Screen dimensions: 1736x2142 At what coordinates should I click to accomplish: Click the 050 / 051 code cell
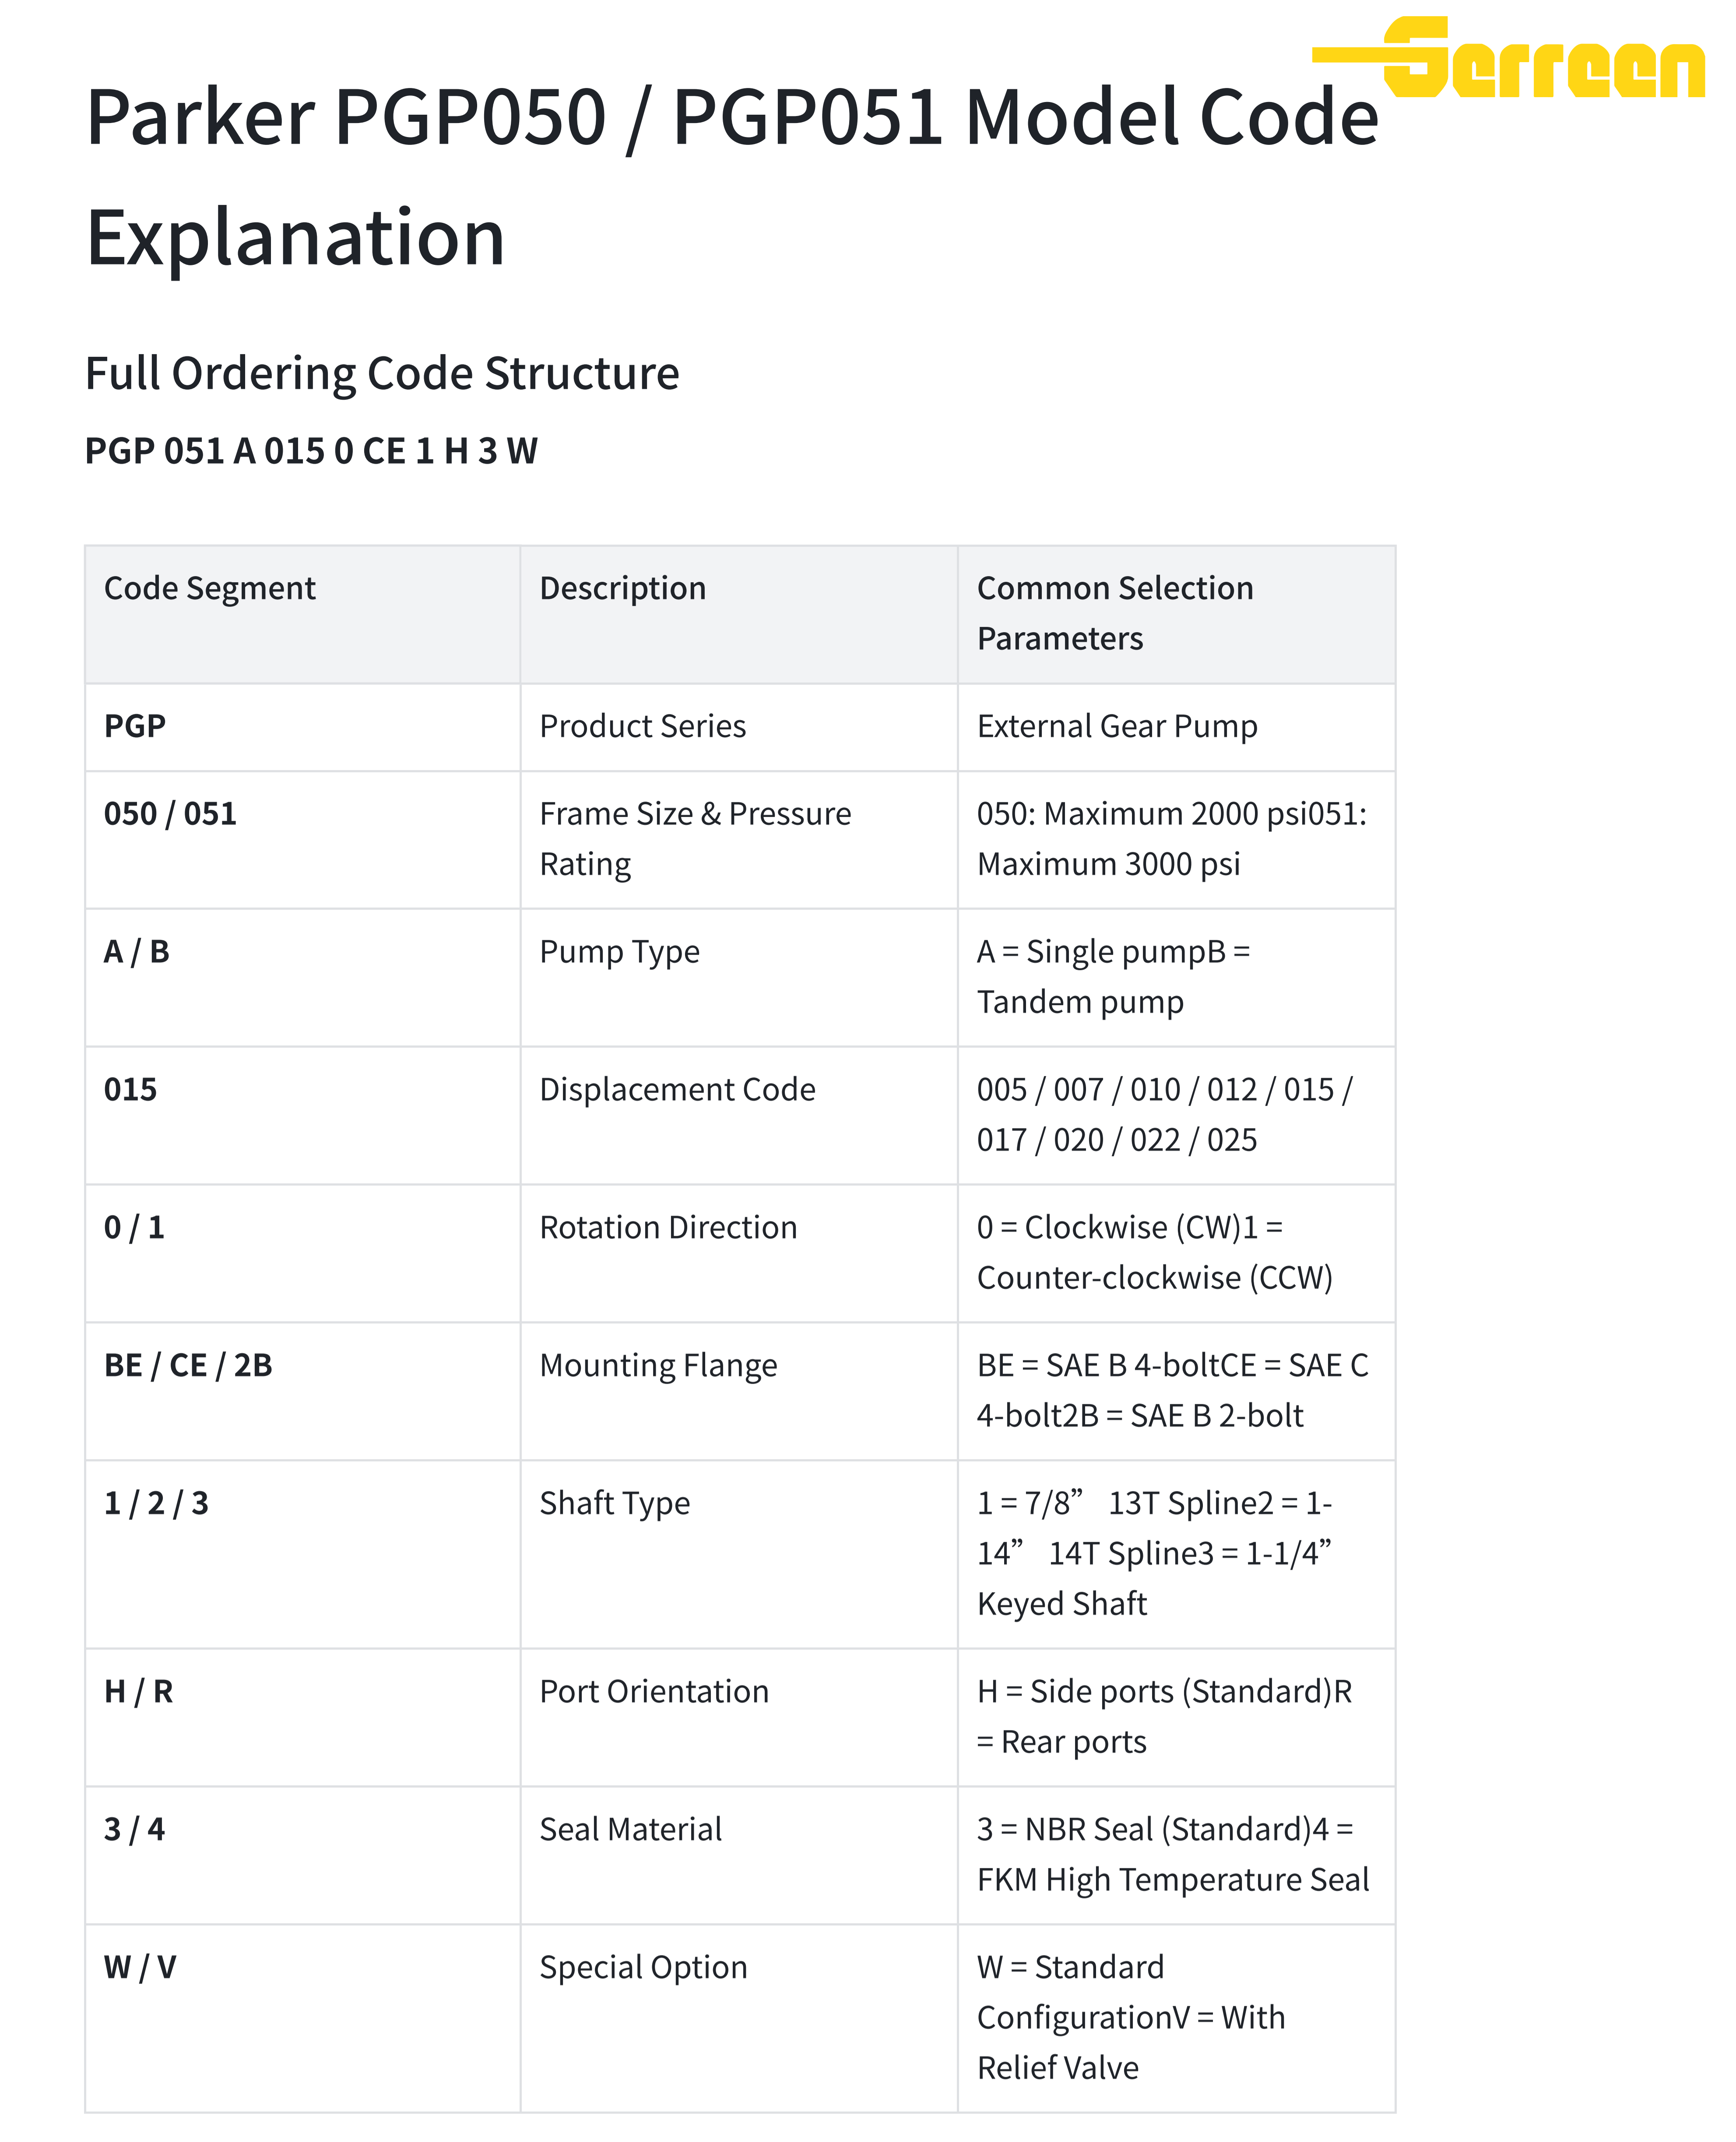[x=170, y=814]
